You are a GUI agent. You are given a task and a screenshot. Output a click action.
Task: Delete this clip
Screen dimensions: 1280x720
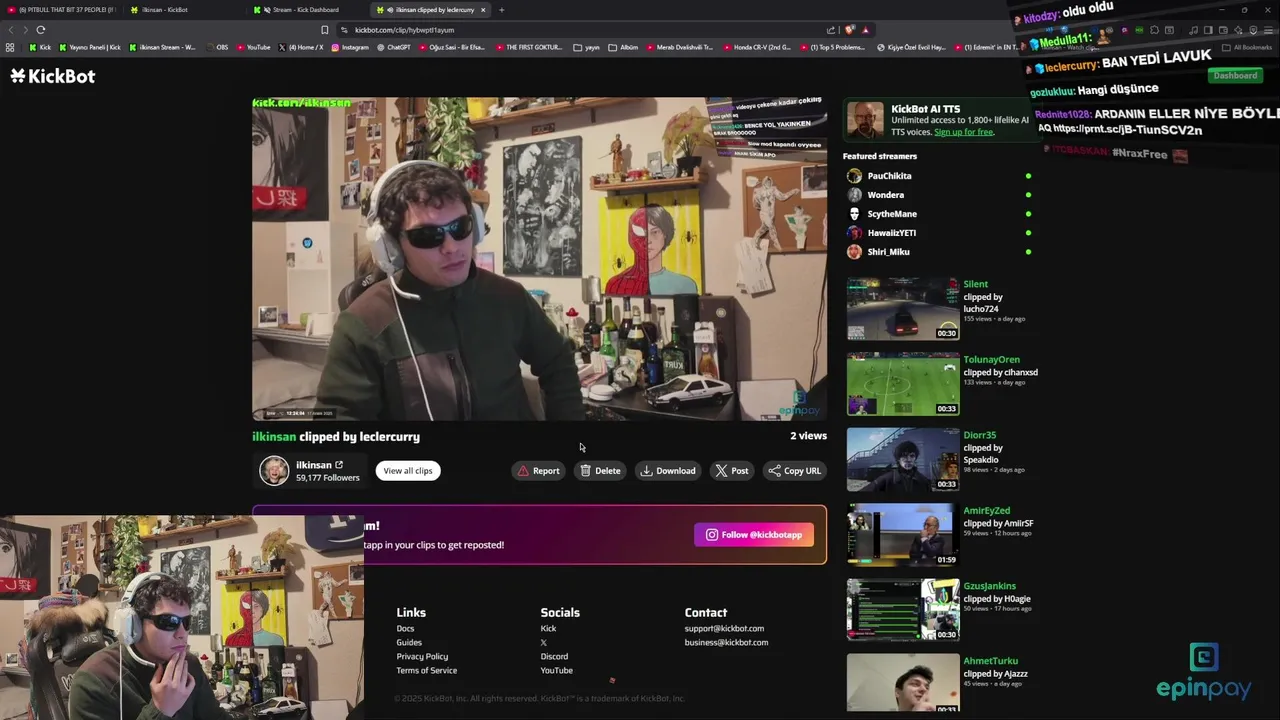pyautogui.click(x=600, y=471)
